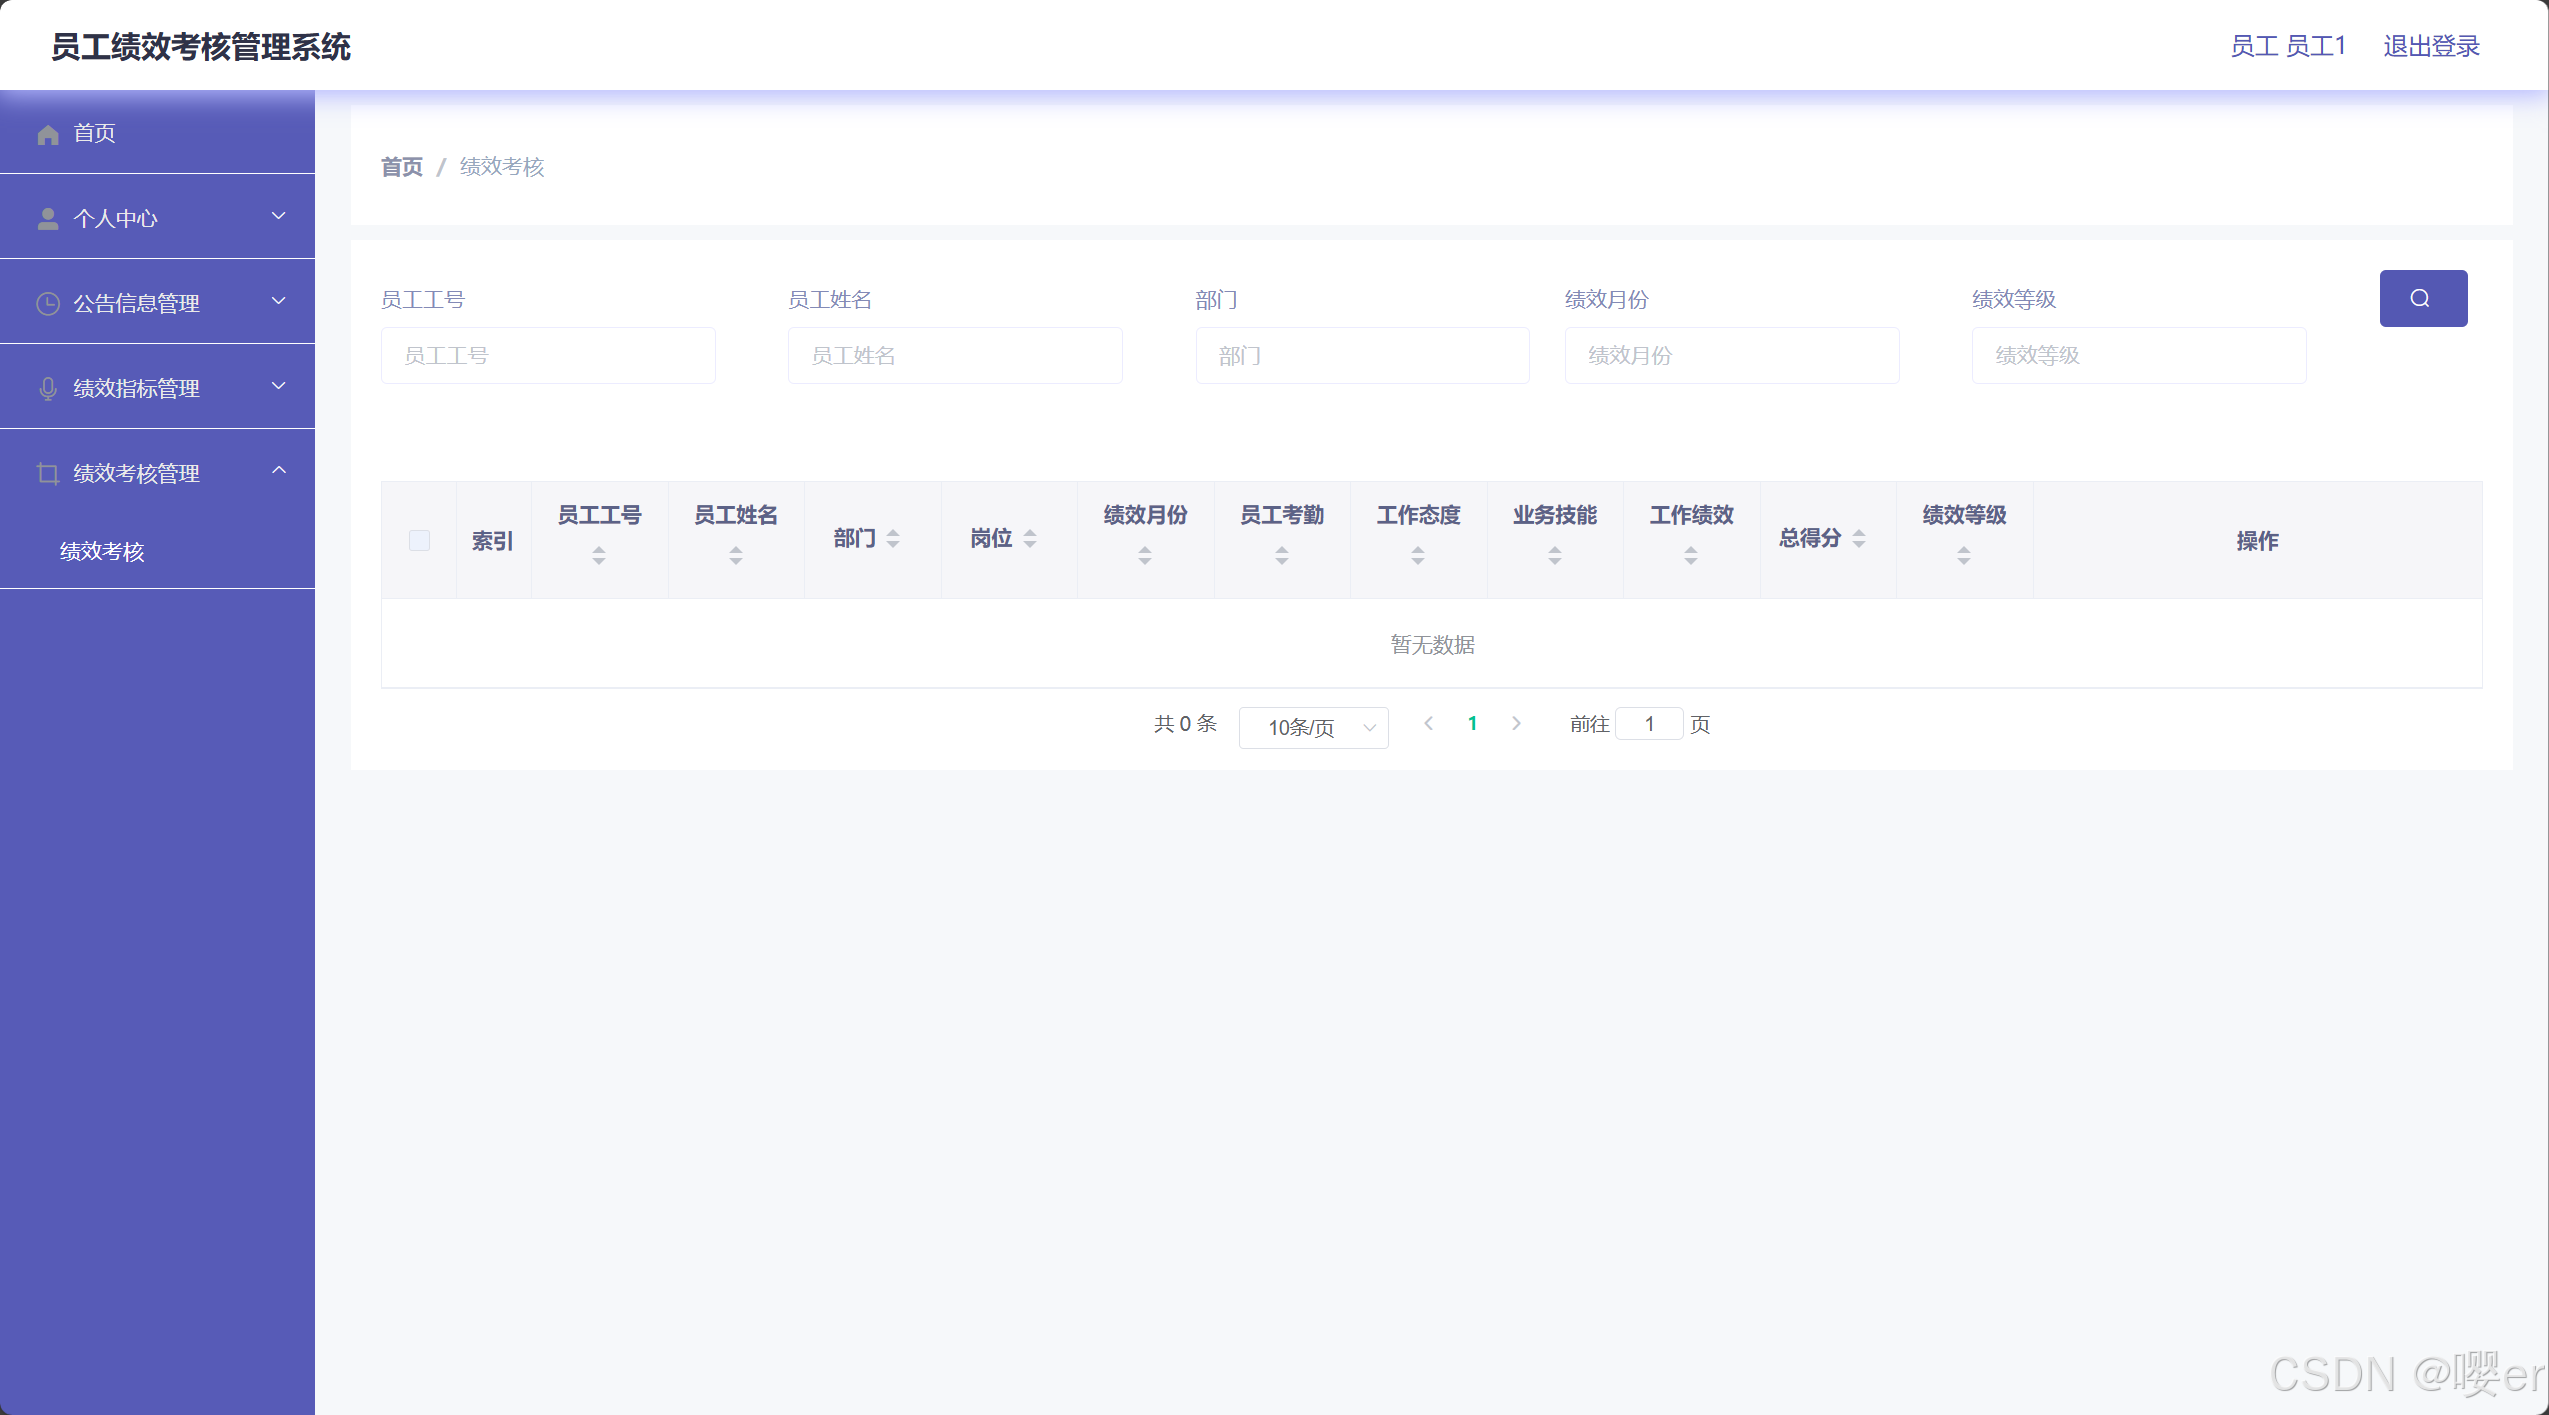Open the 公告信息管理 menu item
The width and height of the screenshot is (2549, 1415).
coord(137,304)
